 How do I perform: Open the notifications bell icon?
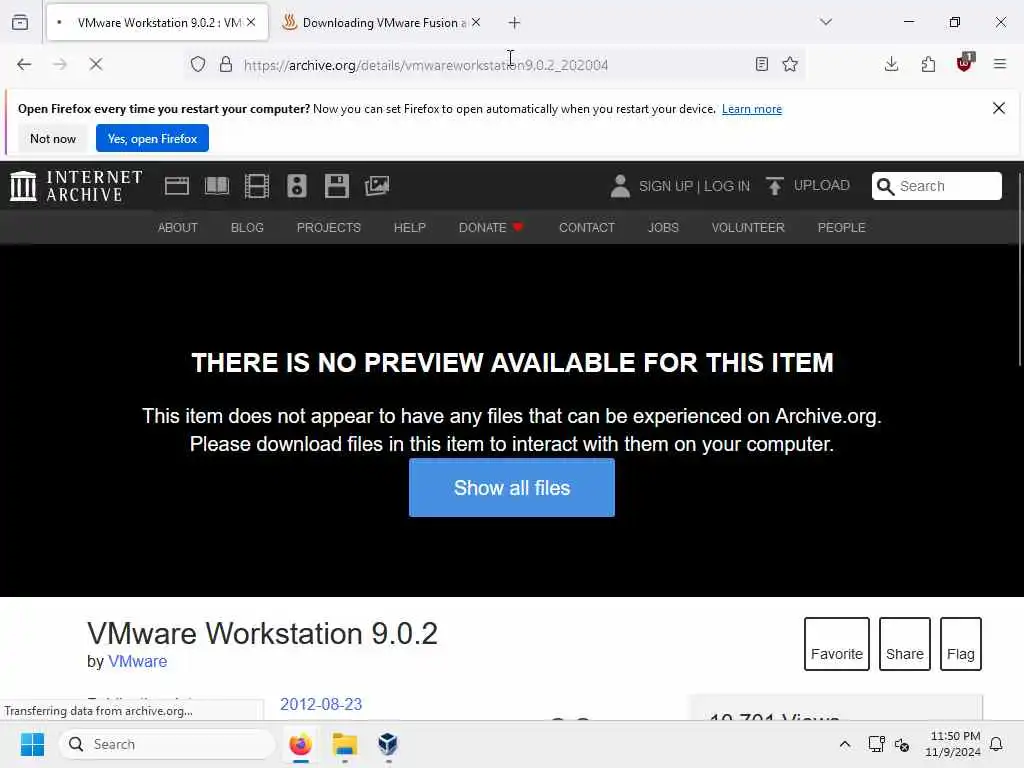[997, 744]
